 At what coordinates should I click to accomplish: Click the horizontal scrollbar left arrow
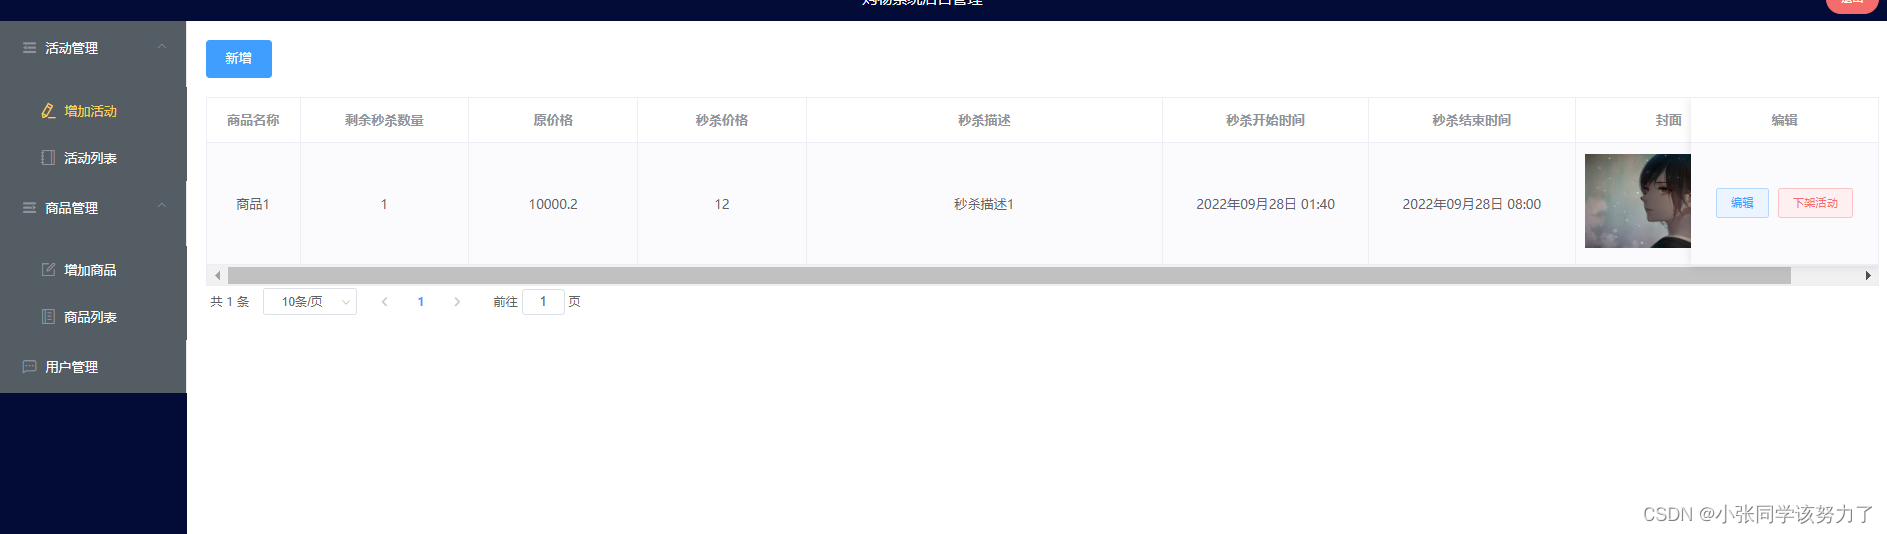click(x=217, y=276)
